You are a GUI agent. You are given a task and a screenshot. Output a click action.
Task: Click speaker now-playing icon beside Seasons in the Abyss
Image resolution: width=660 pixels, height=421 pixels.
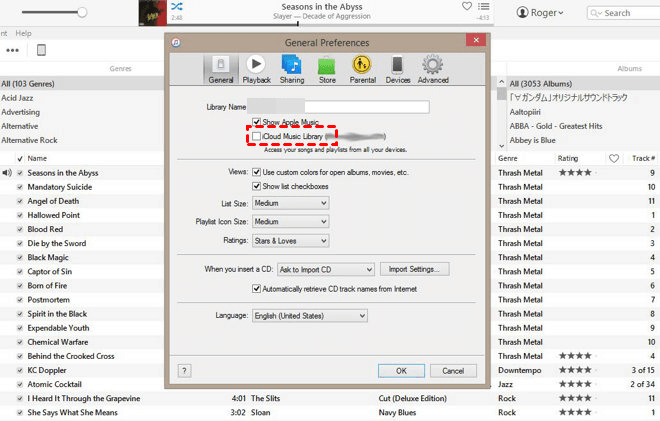(7, 173)
